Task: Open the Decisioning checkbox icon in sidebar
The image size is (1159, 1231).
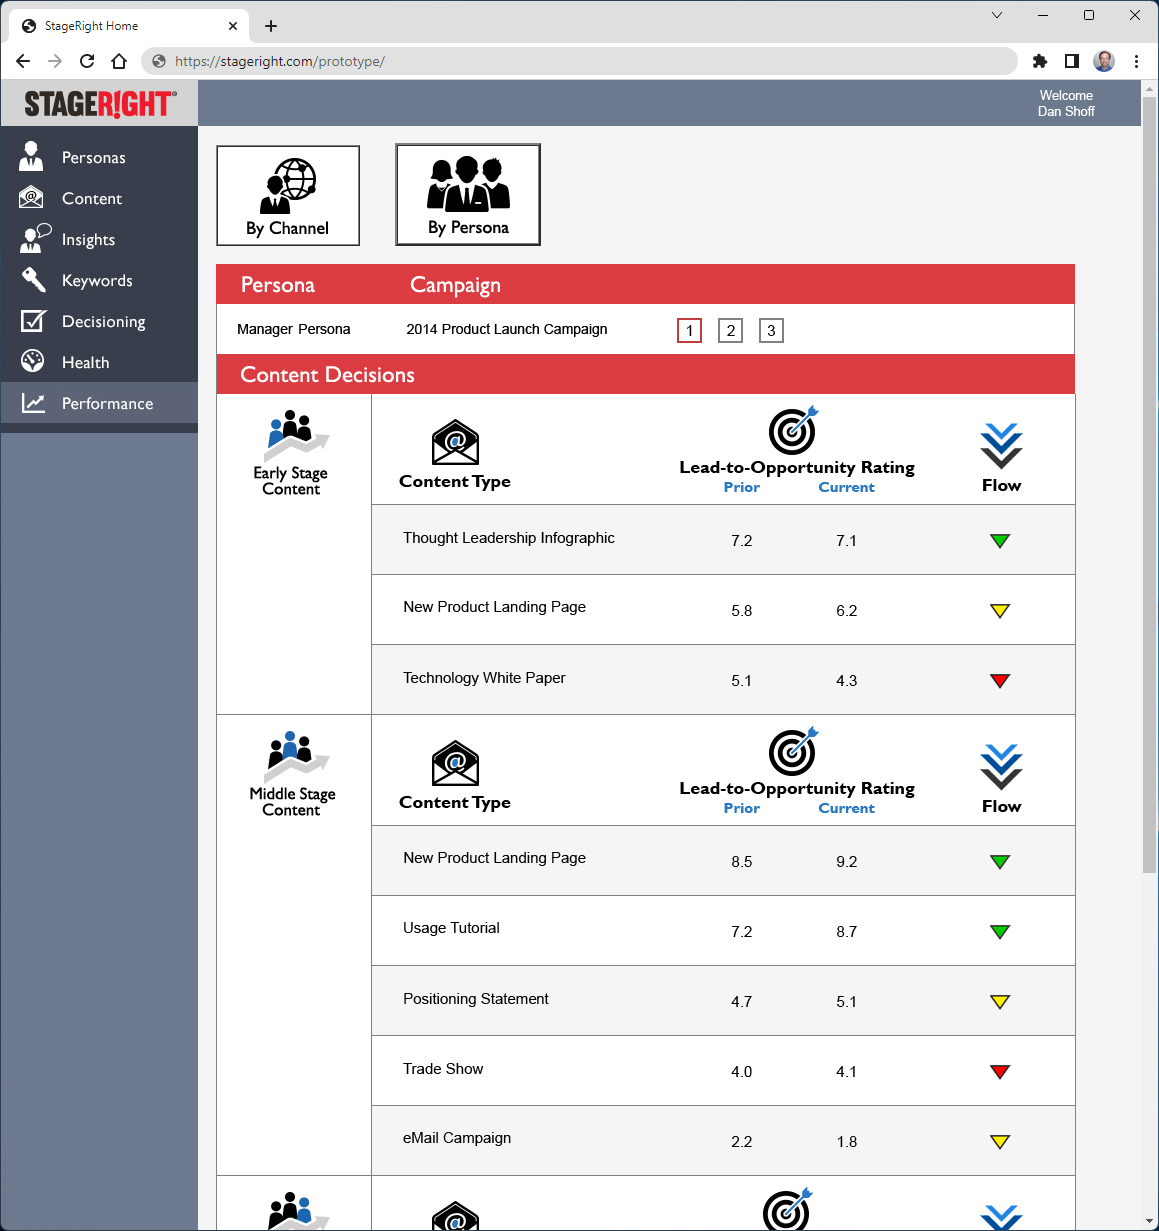Action: (x=33, y=321)
